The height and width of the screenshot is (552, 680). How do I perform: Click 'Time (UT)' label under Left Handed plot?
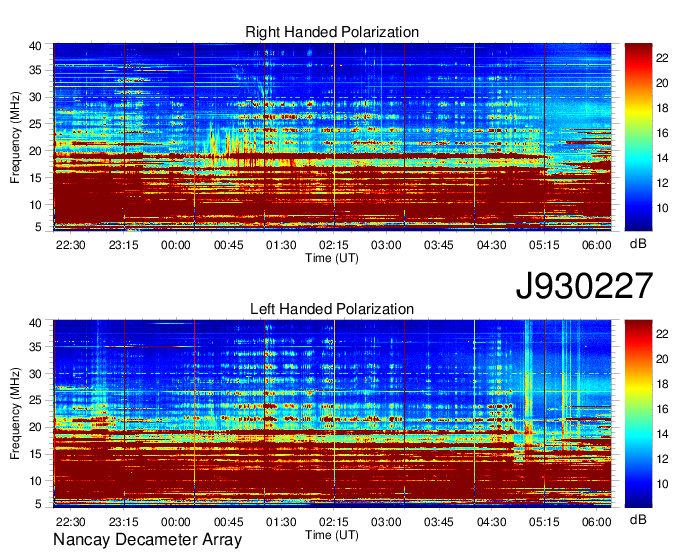[332, 535]
